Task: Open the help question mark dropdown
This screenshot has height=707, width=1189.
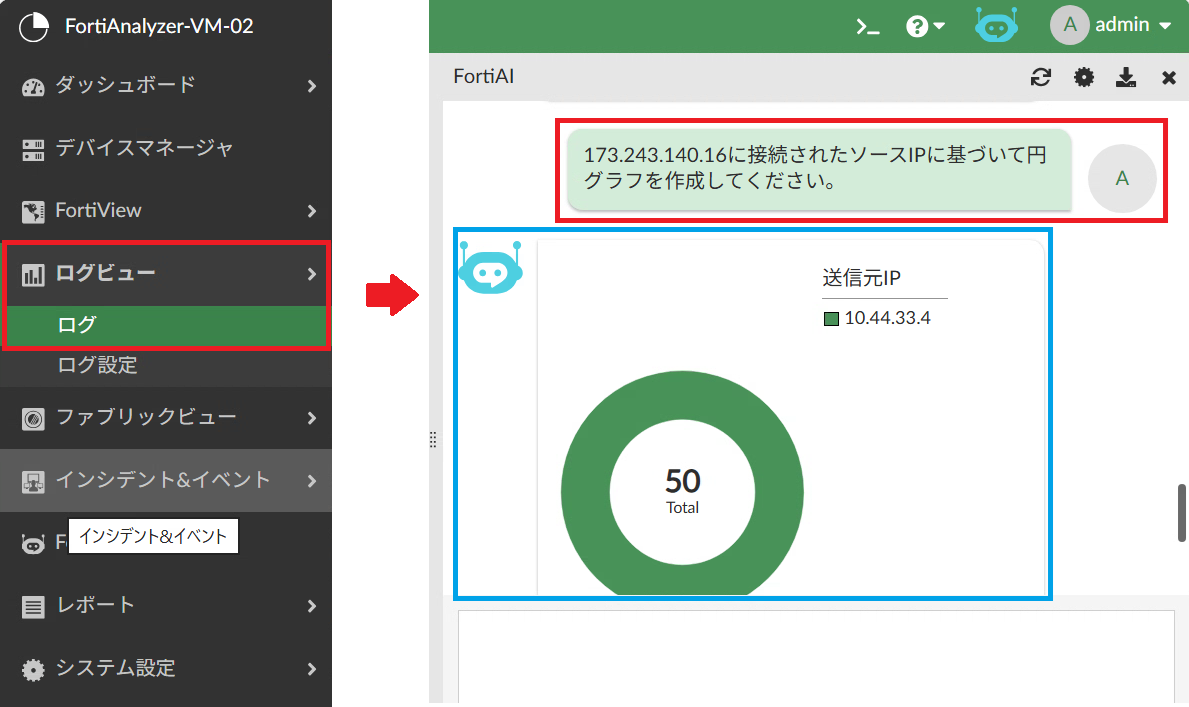Action: click(925, 27)
